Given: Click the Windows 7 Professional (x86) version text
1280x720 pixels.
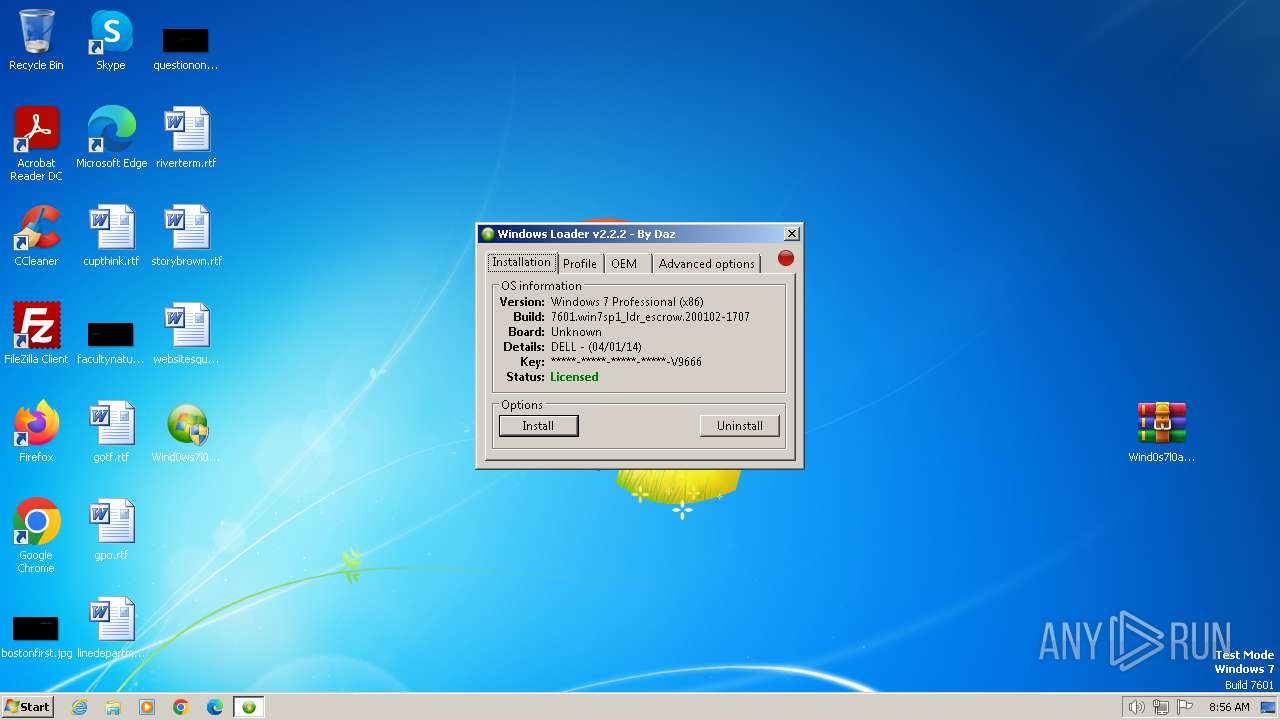Looking at the screenshot, I should point(627,302).
